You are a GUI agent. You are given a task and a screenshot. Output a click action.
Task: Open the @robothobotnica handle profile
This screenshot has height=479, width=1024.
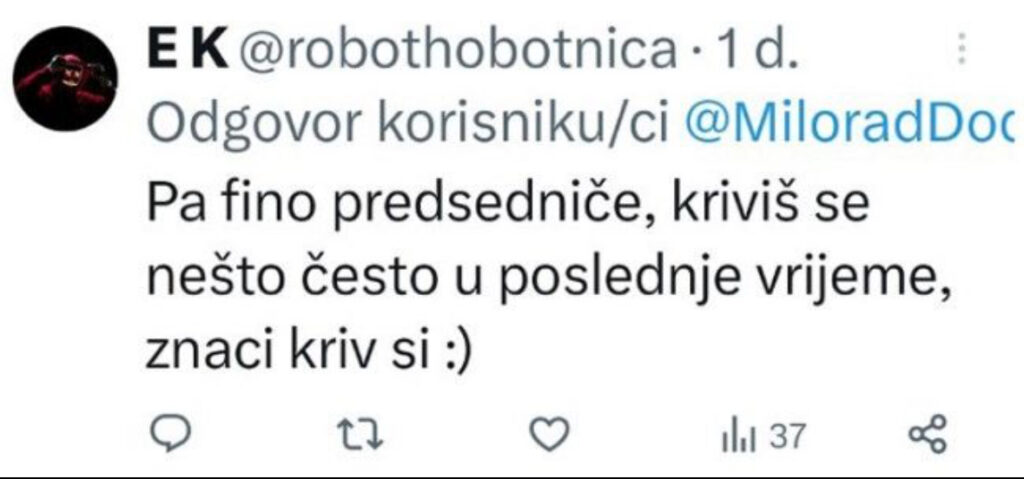(456, 50)
